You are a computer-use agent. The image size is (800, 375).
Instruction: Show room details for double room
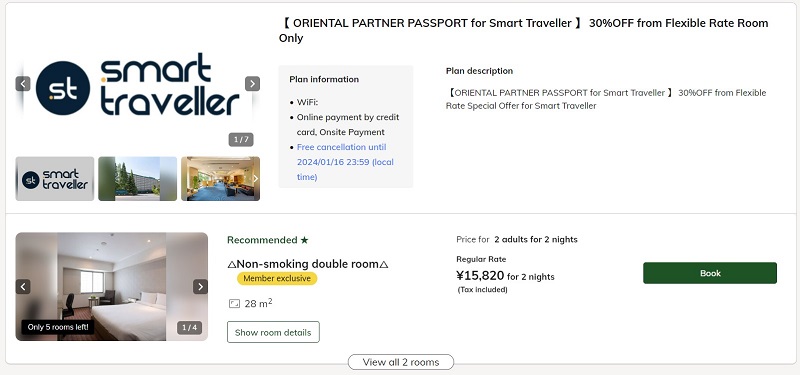click(273, 332)
